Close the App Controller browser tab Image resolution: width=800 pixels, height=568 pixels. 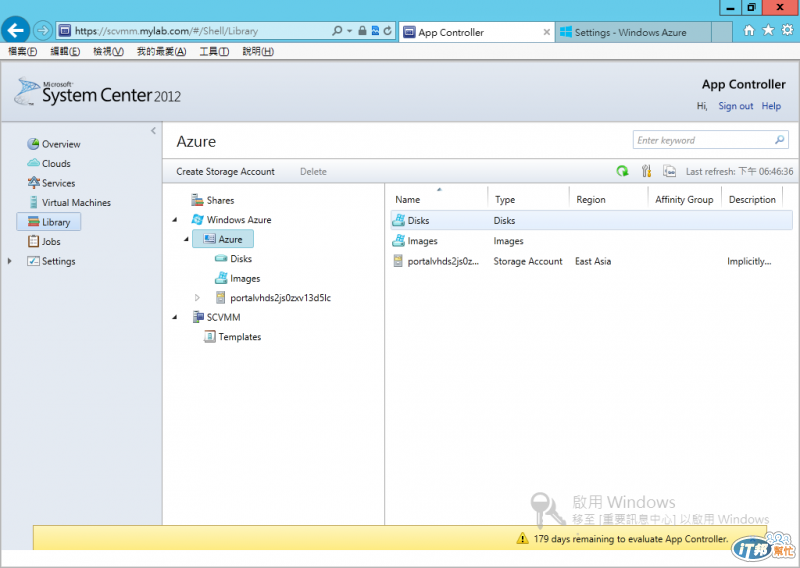coord(546,32)
